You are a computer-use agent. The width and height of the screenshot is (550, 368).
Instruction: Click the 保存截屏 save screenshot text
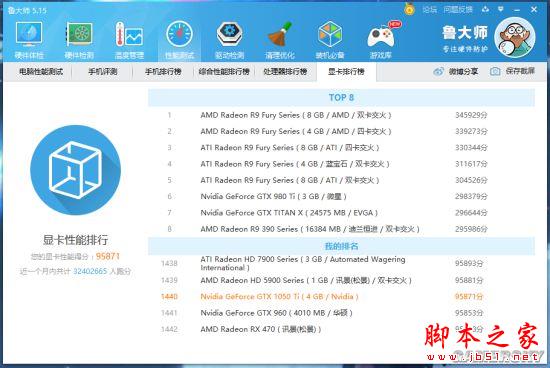(x=520, y=71)
